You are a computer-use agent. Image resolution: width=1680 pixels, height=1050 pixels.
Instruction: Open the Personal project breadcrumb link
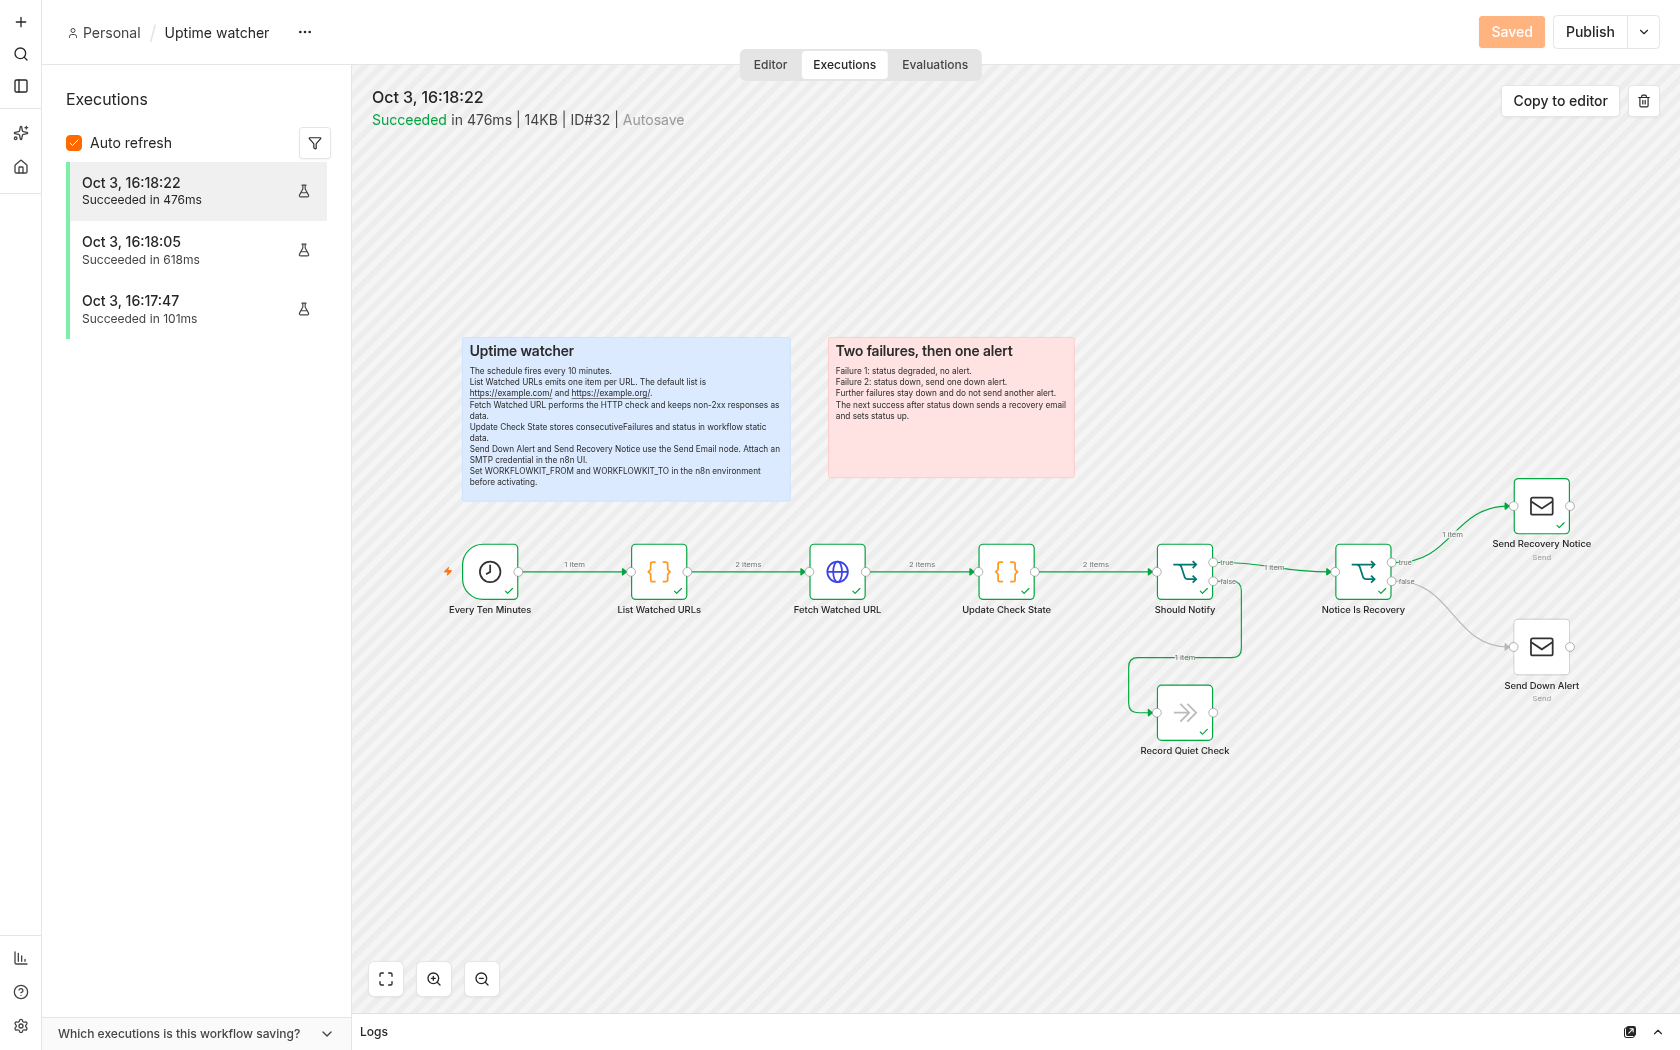coord(104,33)
